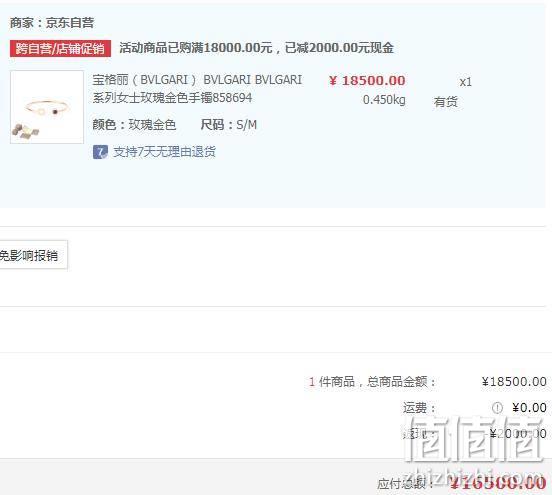Image resolution: width=552 pixels, height=495 pixels.
Task: Click the 0.450kg weight text
Action: [x=384, y=100]
